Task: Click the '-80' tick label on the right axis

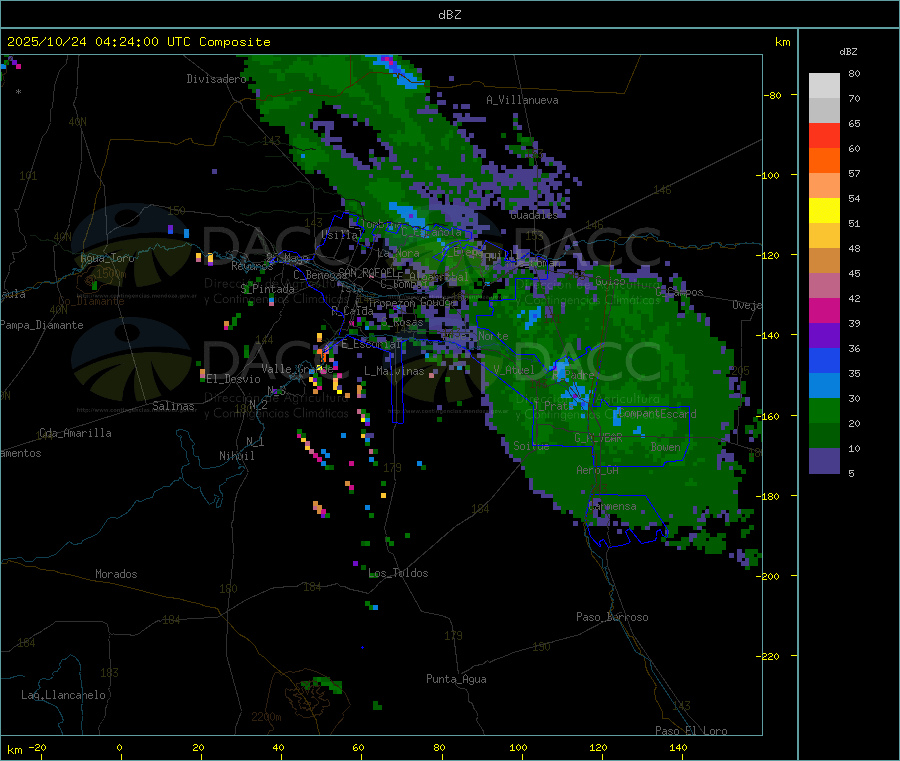Action: tap(773, 95)
